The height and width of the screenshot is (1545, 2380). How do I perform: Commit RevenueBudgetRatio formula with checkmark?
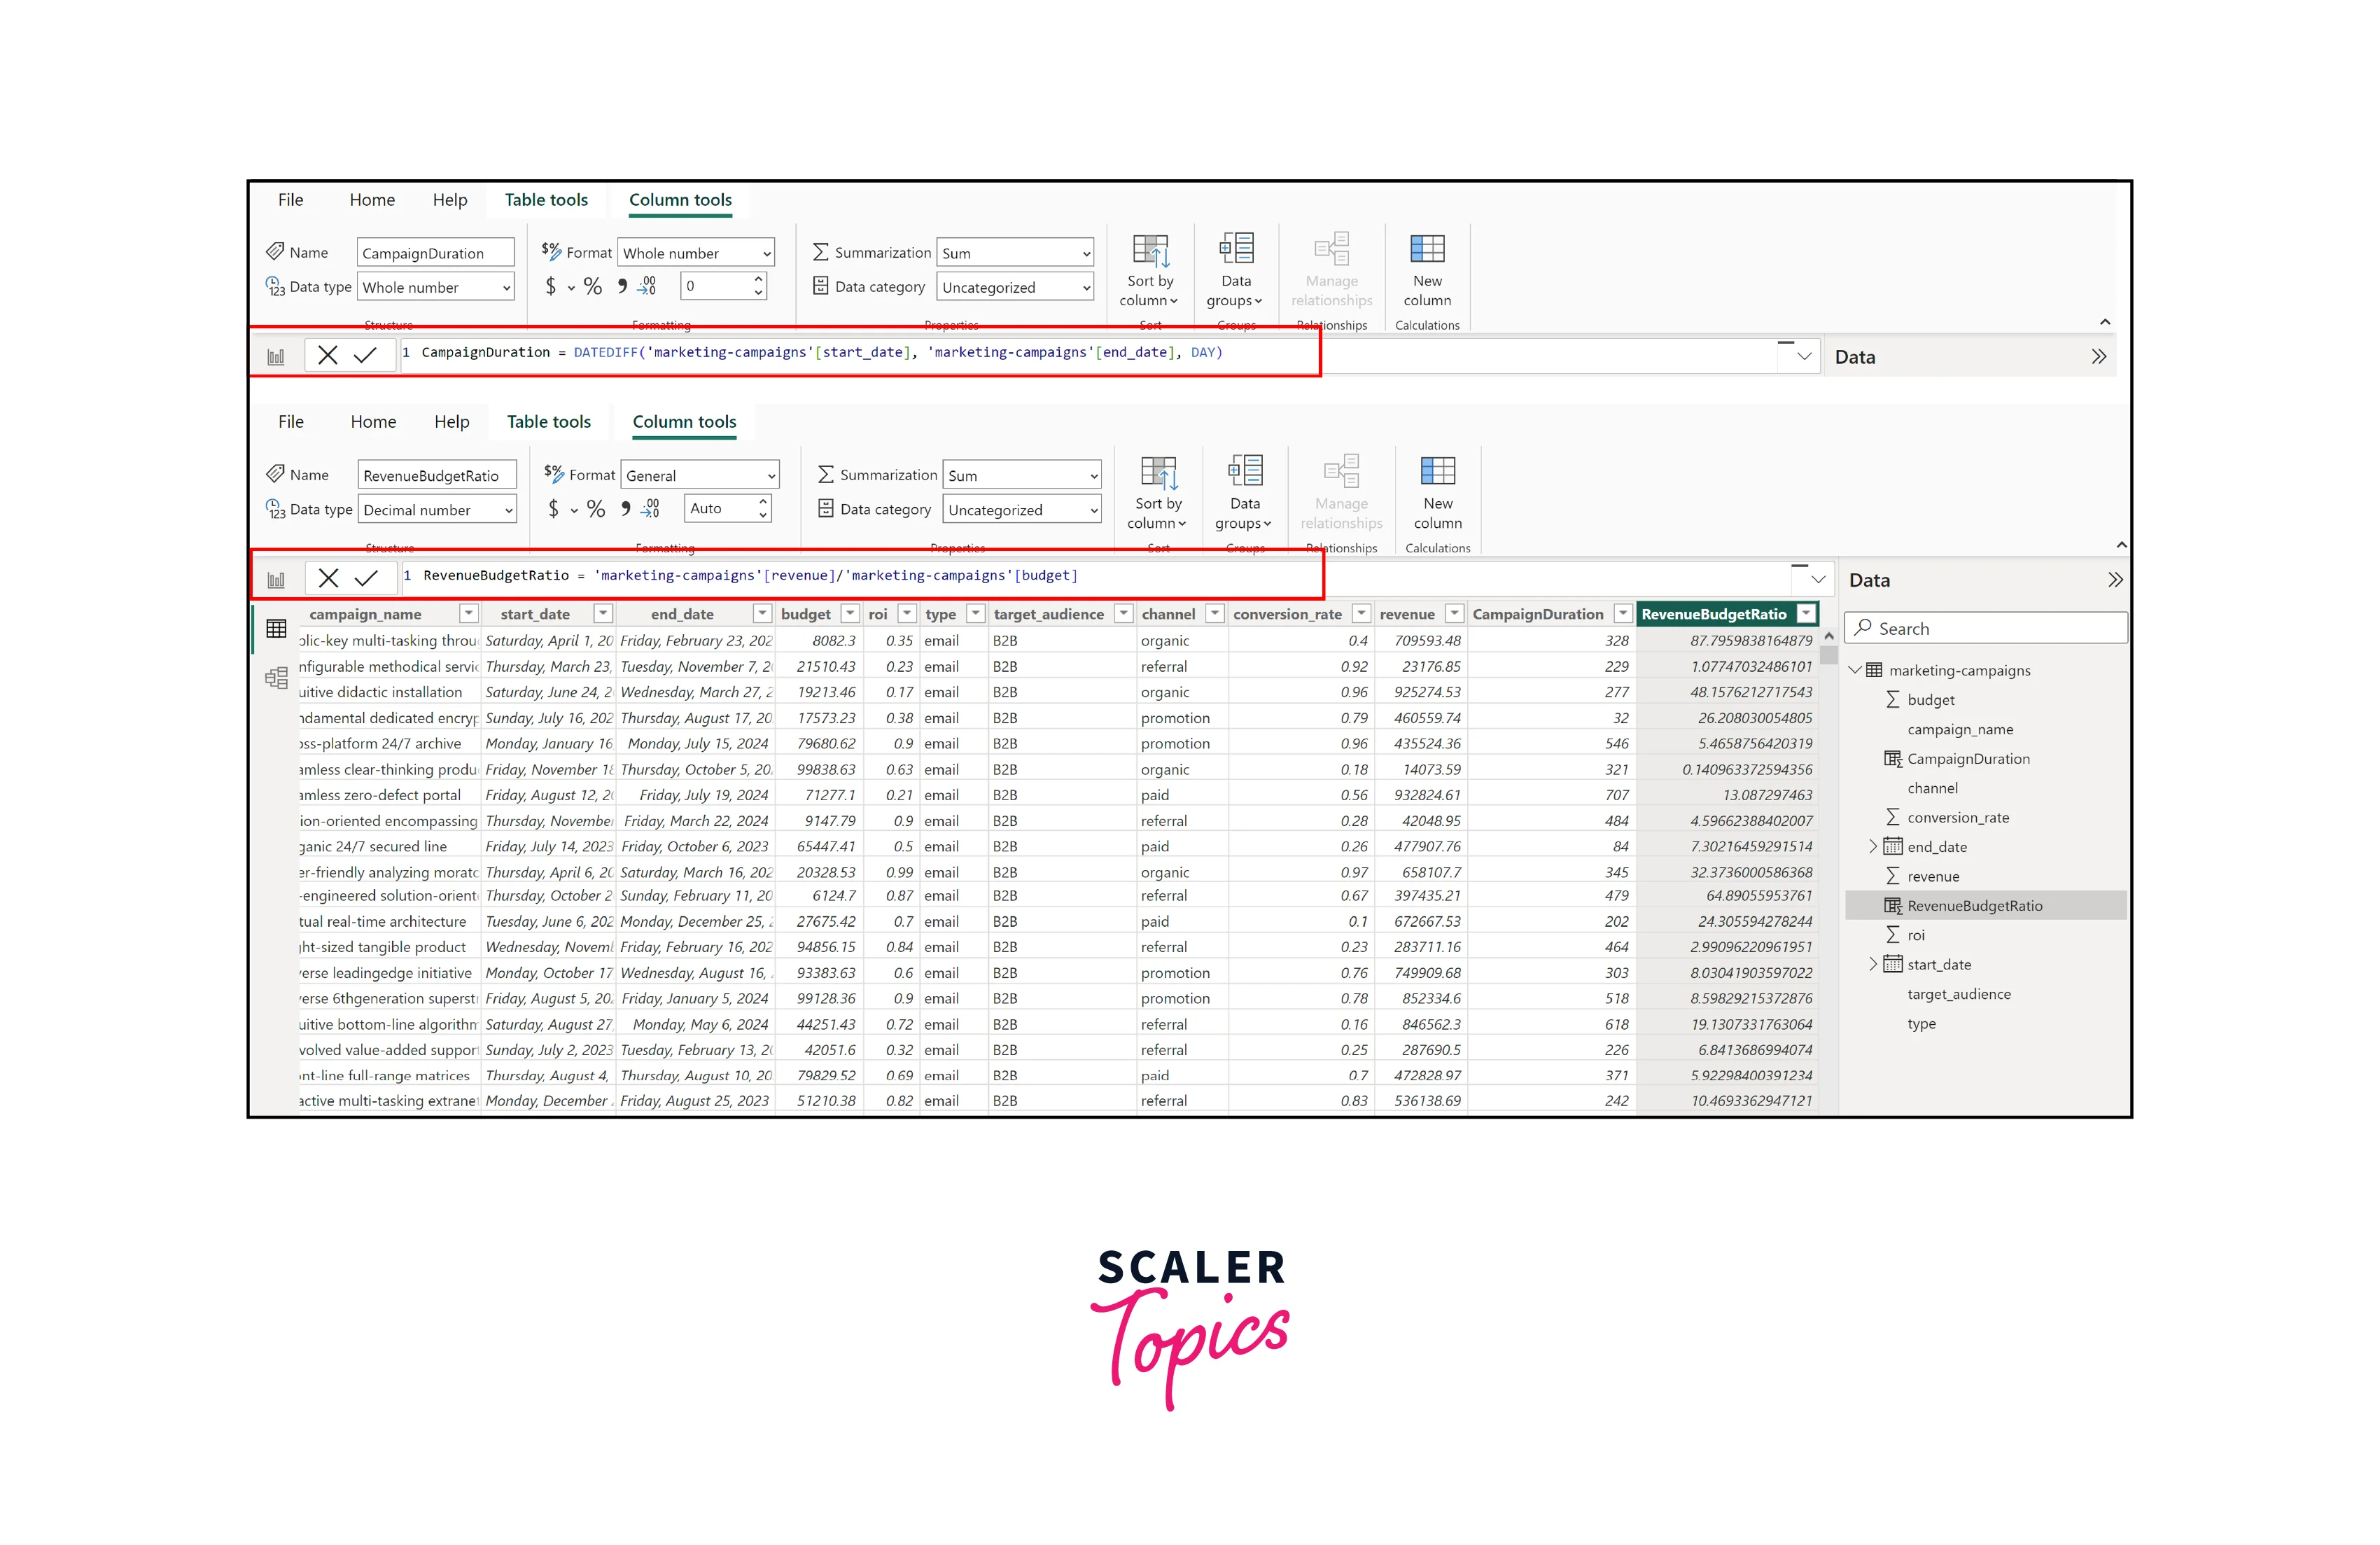[366, 578]
